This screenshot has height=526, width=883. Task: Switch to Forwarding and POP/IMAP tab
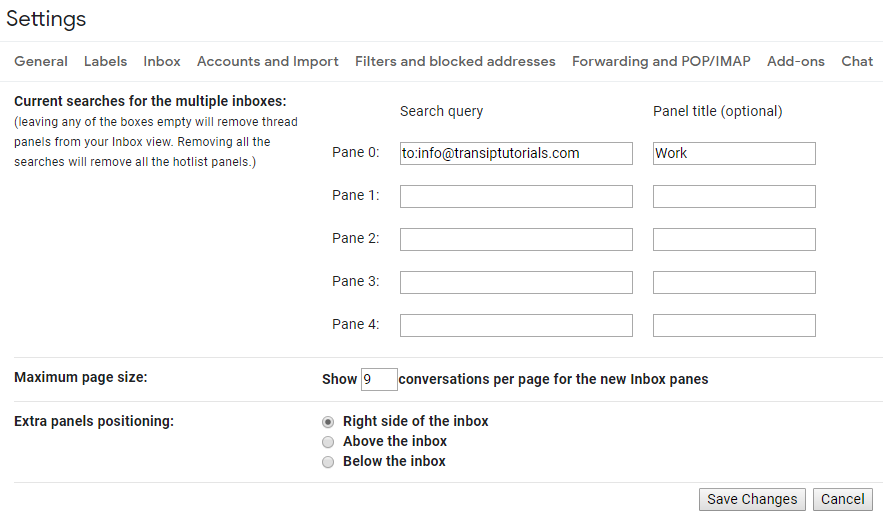tap(661, 61)
